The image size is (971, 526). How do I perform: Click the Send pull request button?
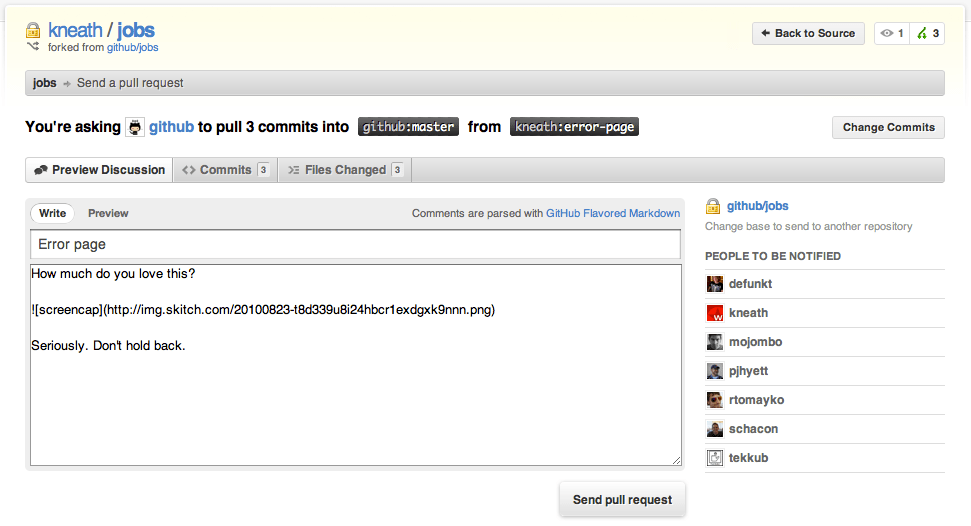click(x=622, y=499)
